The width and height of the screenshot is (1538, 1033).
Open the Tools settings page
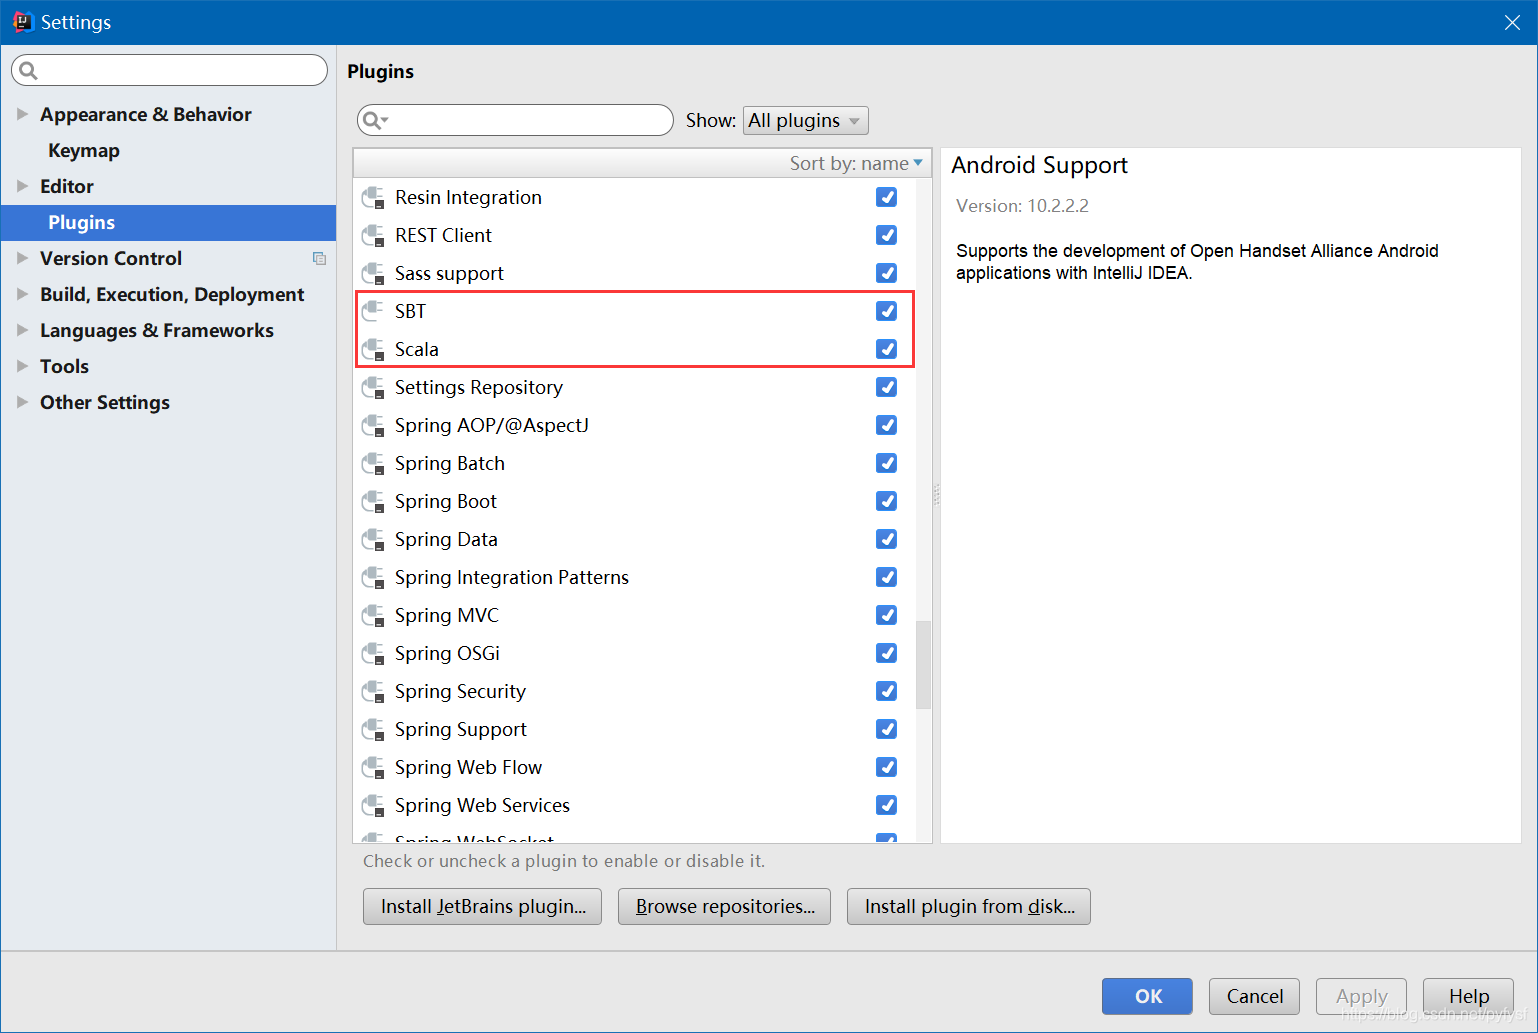click(x=64, y=366)
